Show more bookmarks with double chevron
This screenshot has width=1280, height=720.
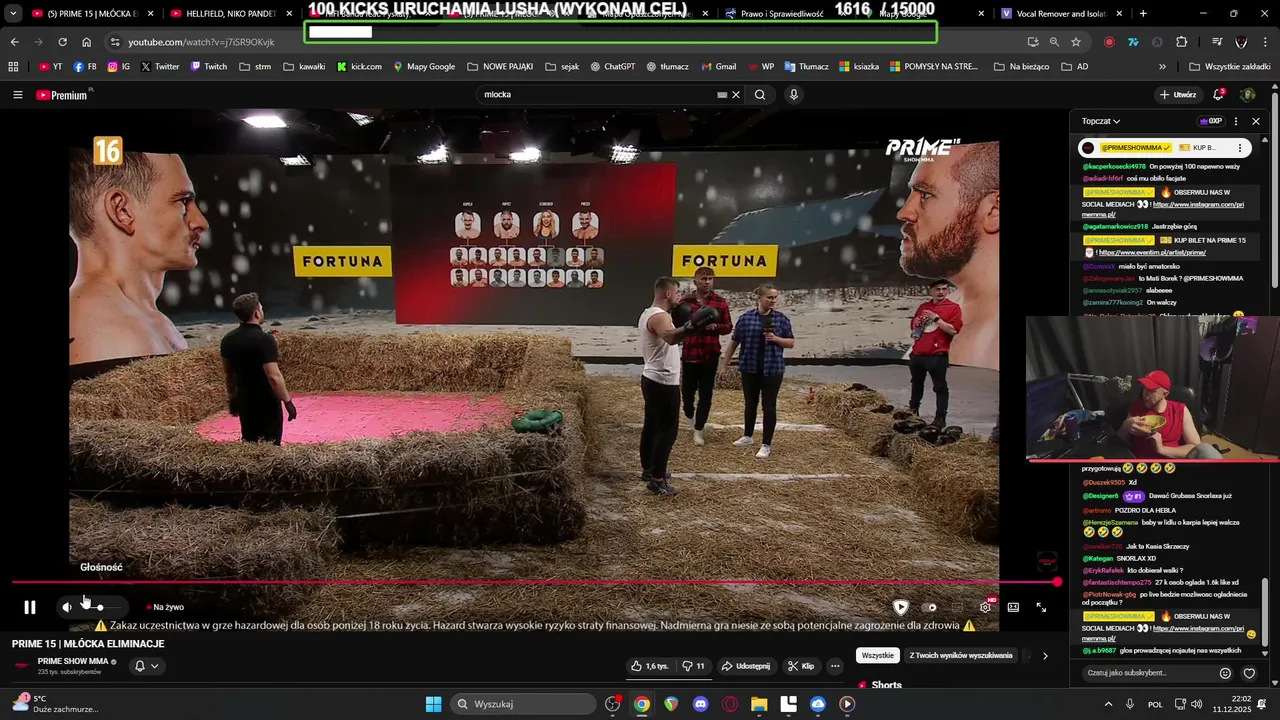[1162, 67]
